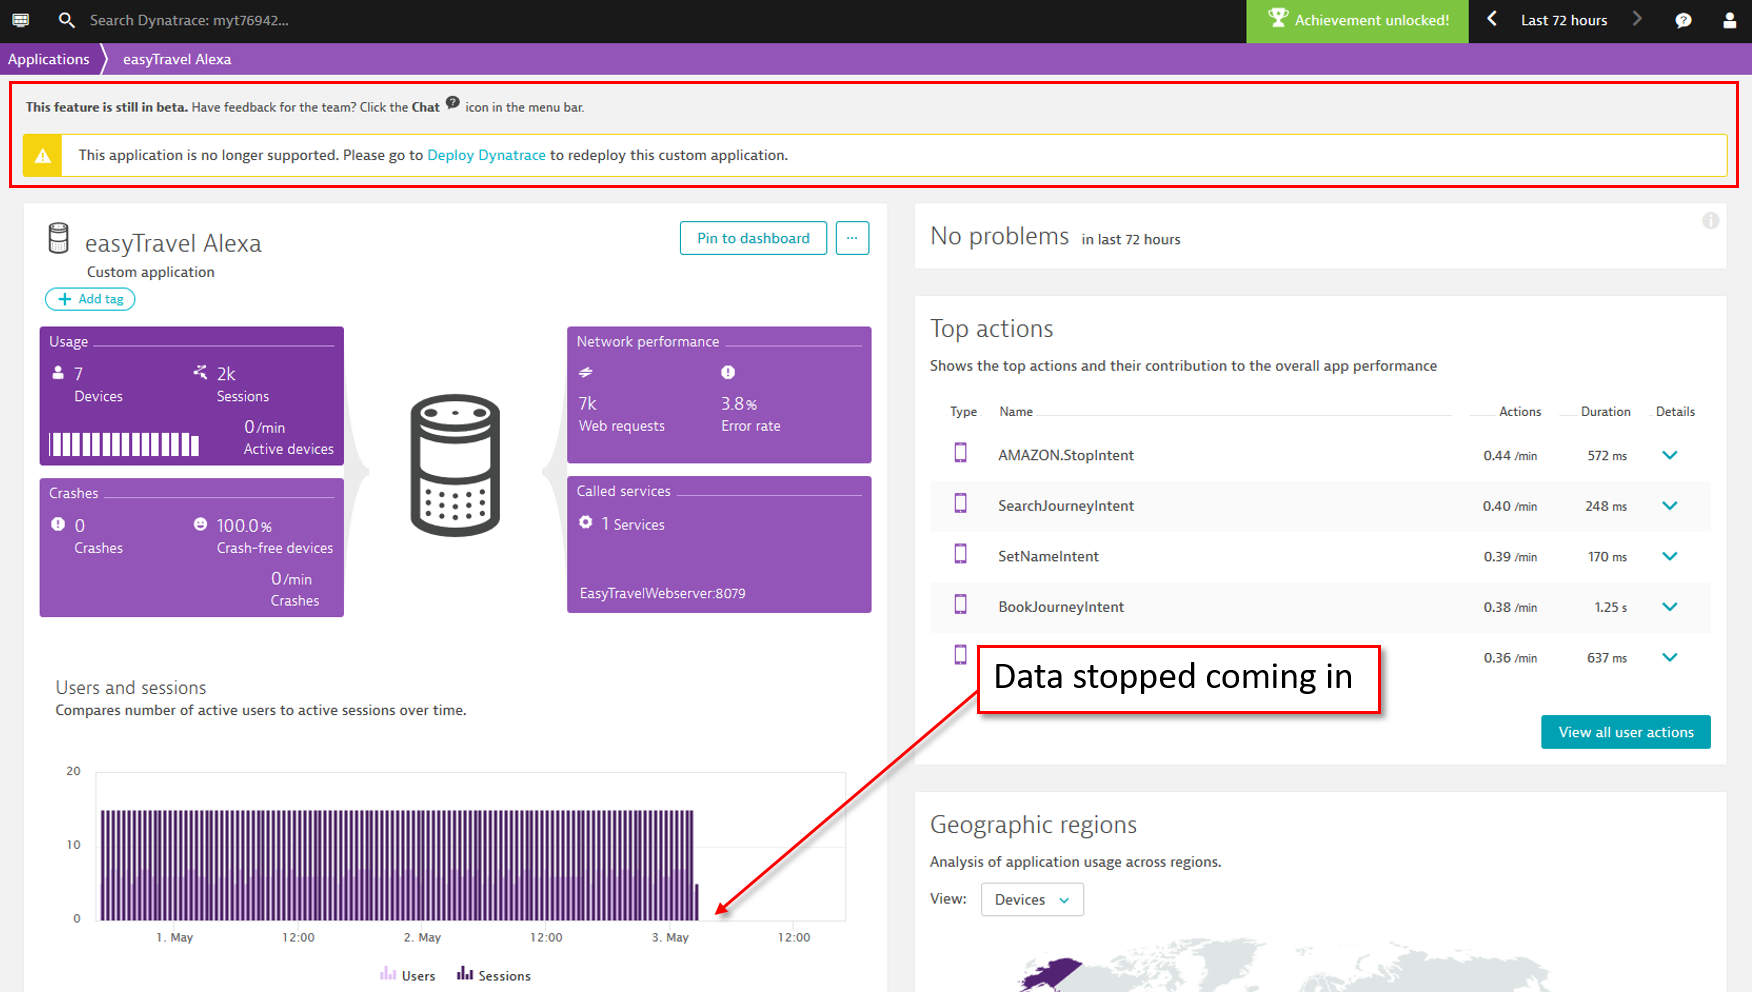1752x992 pixels.
Task: Expand details for AMAZON.StopIntent
Action: click(x=1669, y=455)
